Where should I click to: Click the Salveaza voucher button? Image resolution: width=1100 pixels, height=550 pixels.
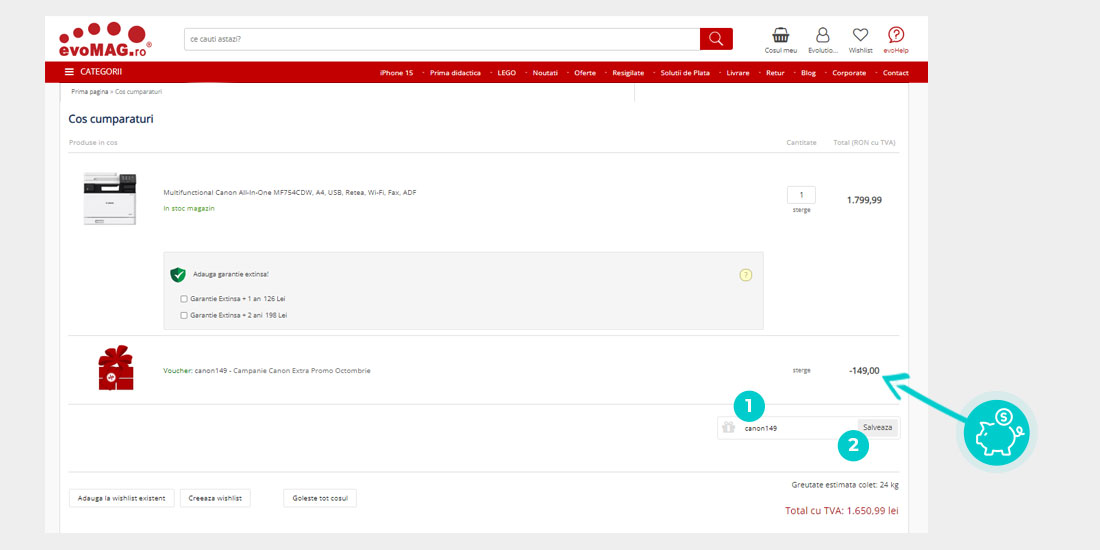click(x=878, y=427)
